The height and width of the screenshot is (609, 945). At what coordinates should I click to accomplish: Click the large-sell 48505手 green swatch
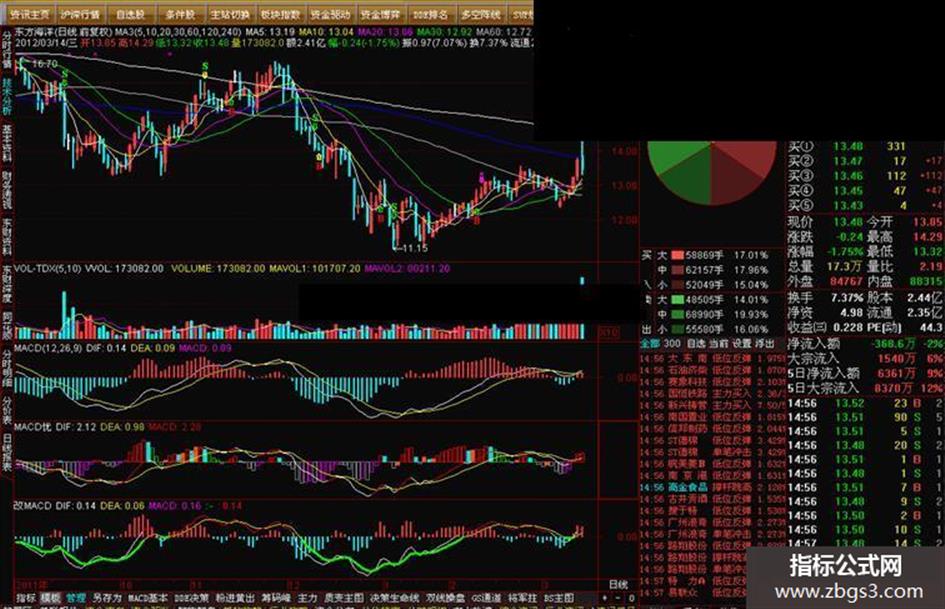click(x=677, y=300)
